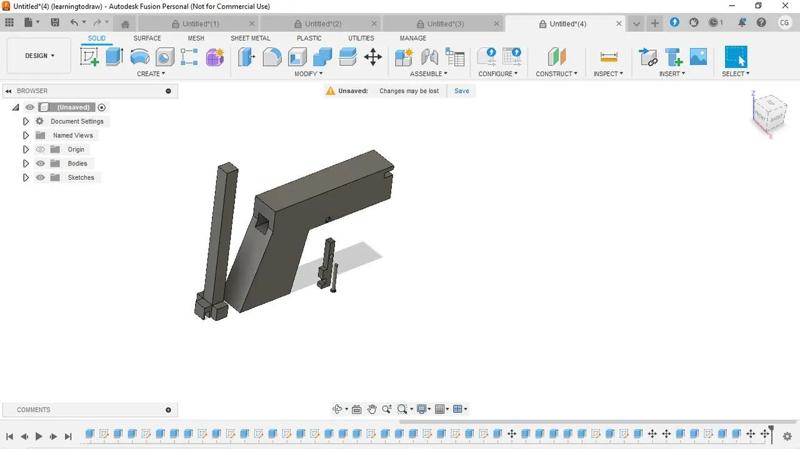Viewport: 800px width, 449px height.
Task: Jump to timeline beginning
Action: [x=10, y=437]
